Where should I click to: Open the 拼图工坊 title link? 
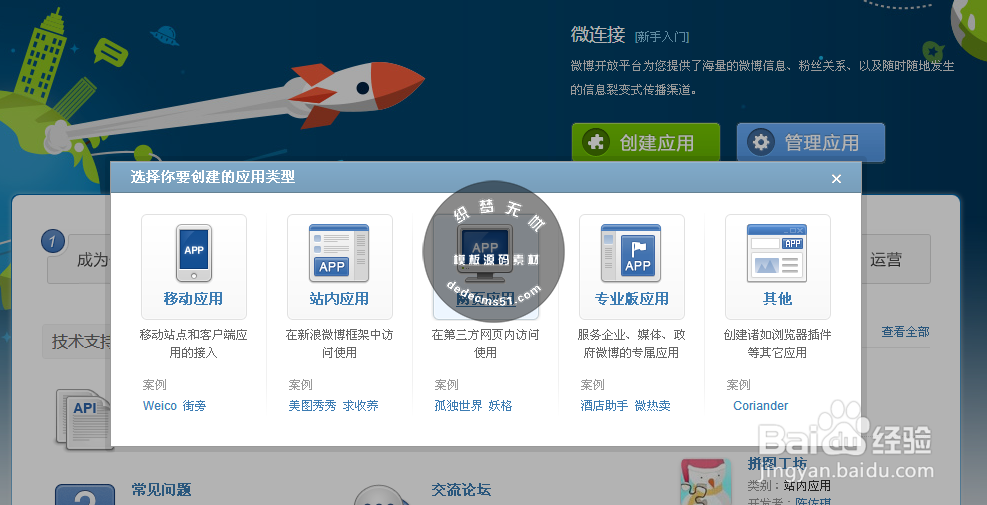click(777, 463)
